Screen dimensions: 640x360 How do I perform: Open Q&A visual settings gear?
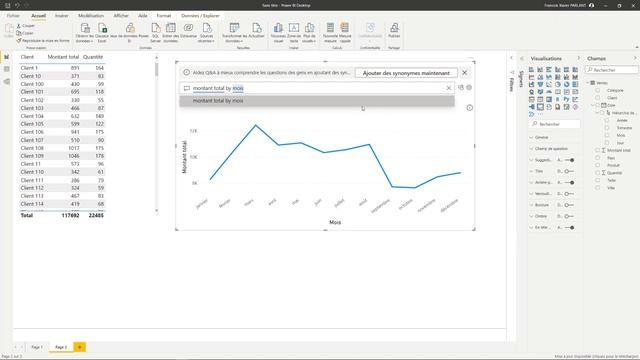point(469,87)
